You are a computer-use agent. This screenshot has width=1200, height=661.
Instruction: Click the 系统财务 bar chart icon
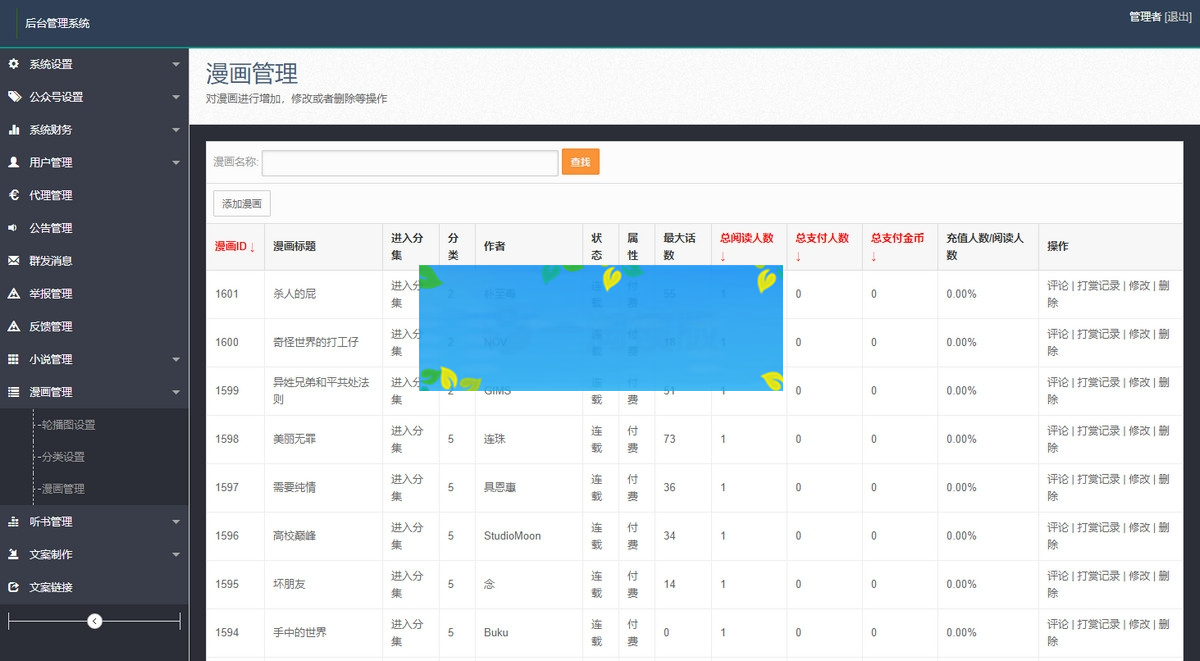tap(13, 129)
